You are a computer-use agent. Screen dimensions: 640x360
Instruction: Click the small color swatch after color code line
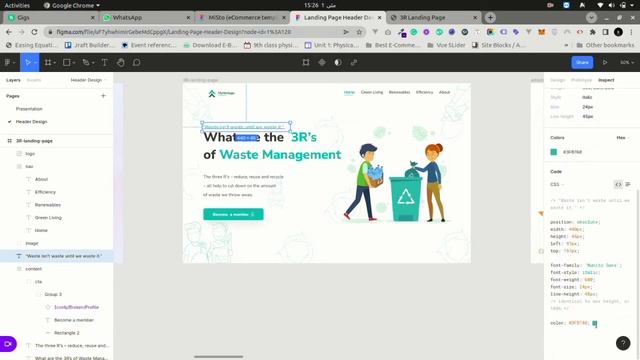point(595,323)
